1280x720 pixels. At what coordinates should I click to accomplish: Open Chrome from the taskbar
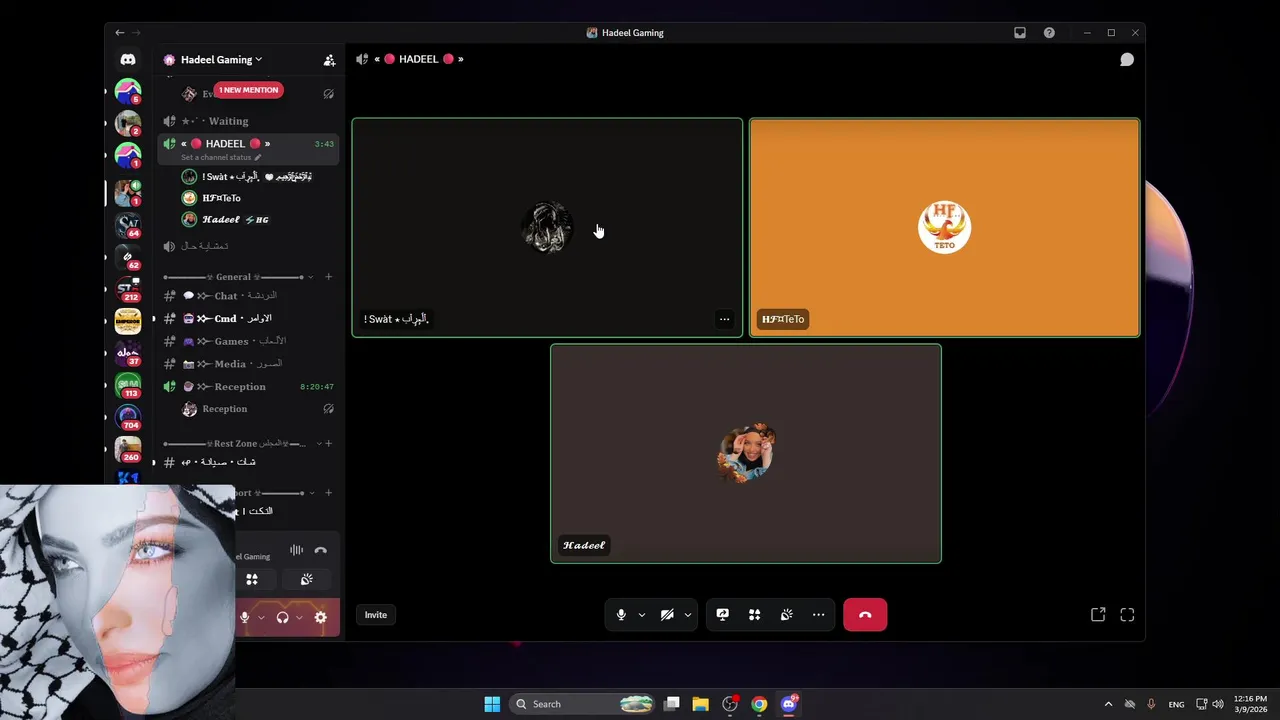(x=759, y=704)
